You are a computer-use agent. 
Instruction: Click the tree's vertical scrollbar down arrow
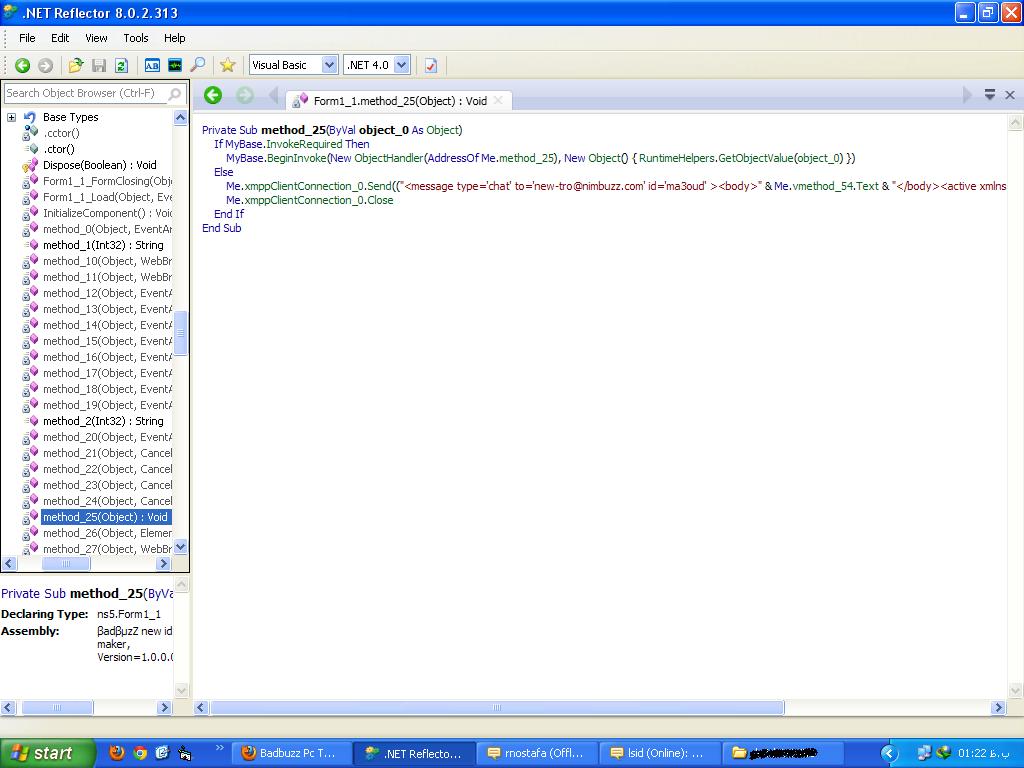pos(181,547)
